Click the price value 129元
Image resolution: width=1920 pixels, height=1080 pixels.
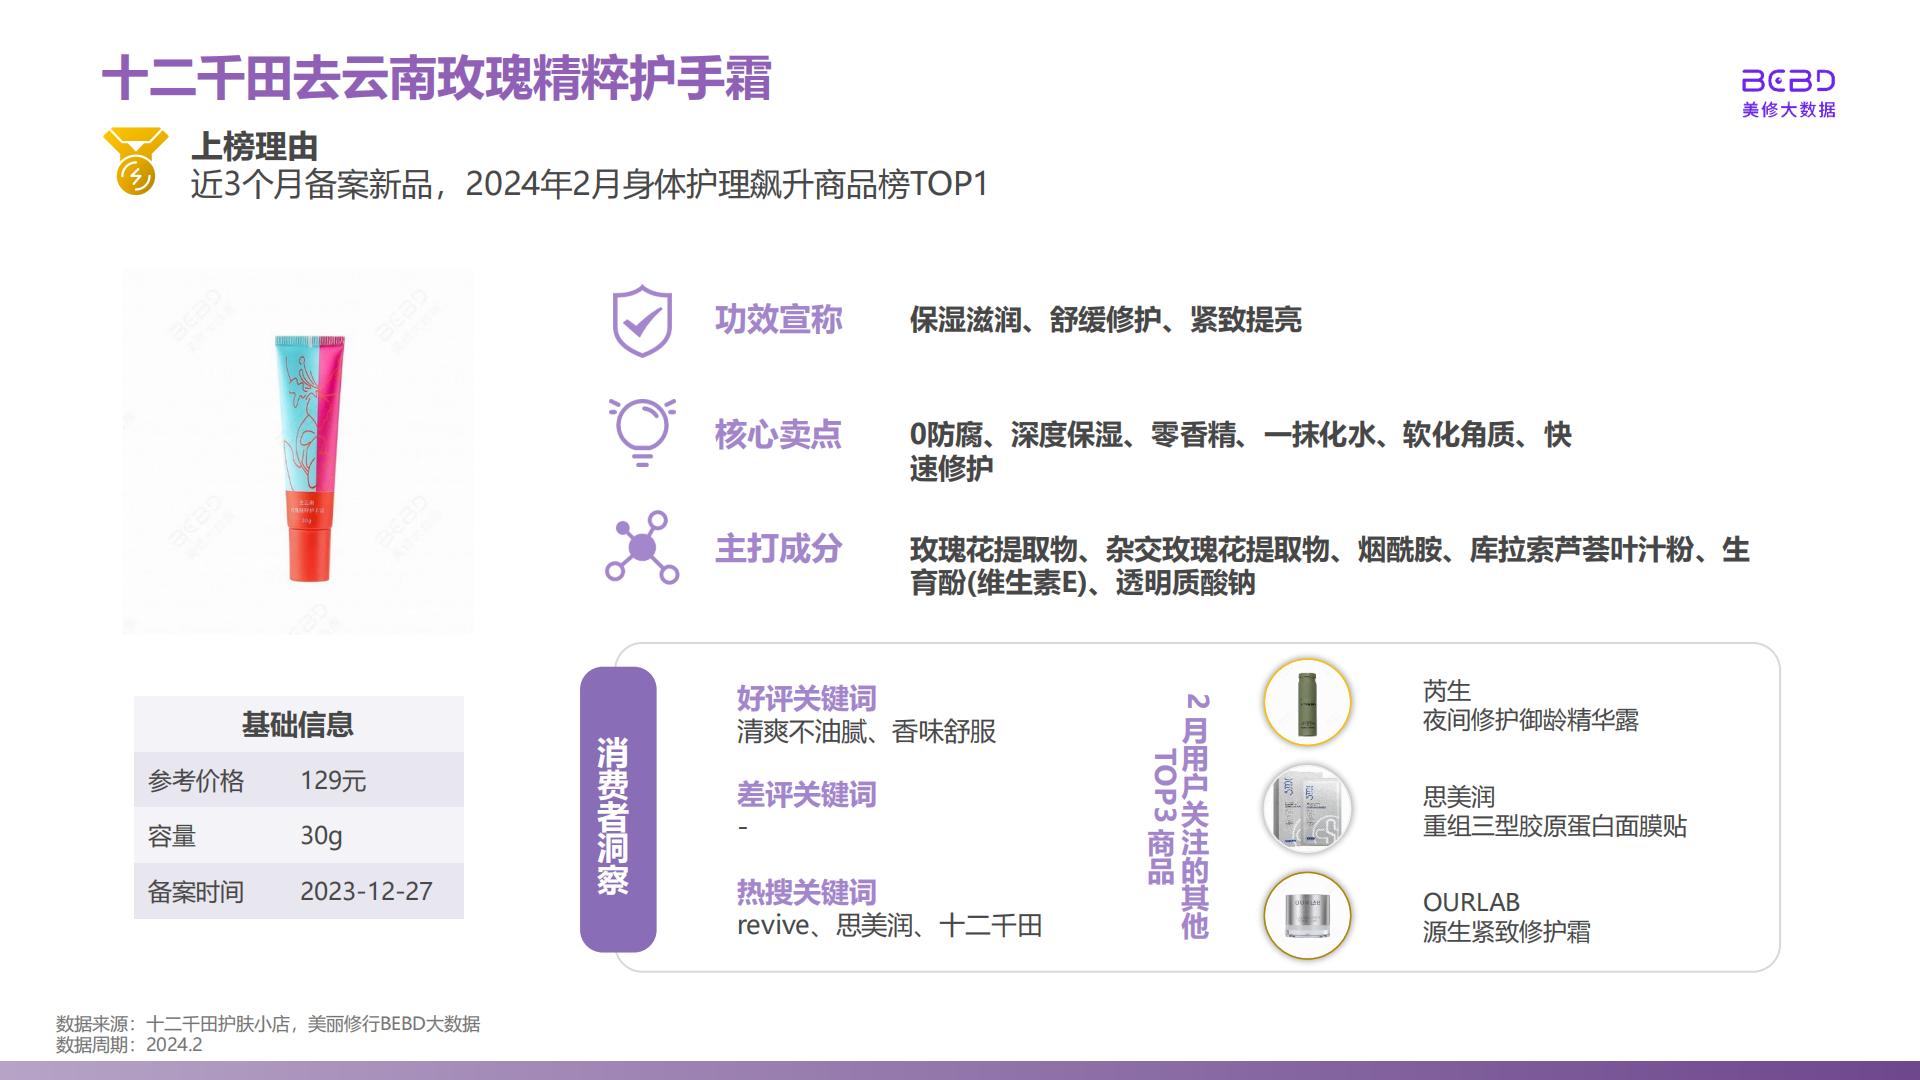pos(333,781)
